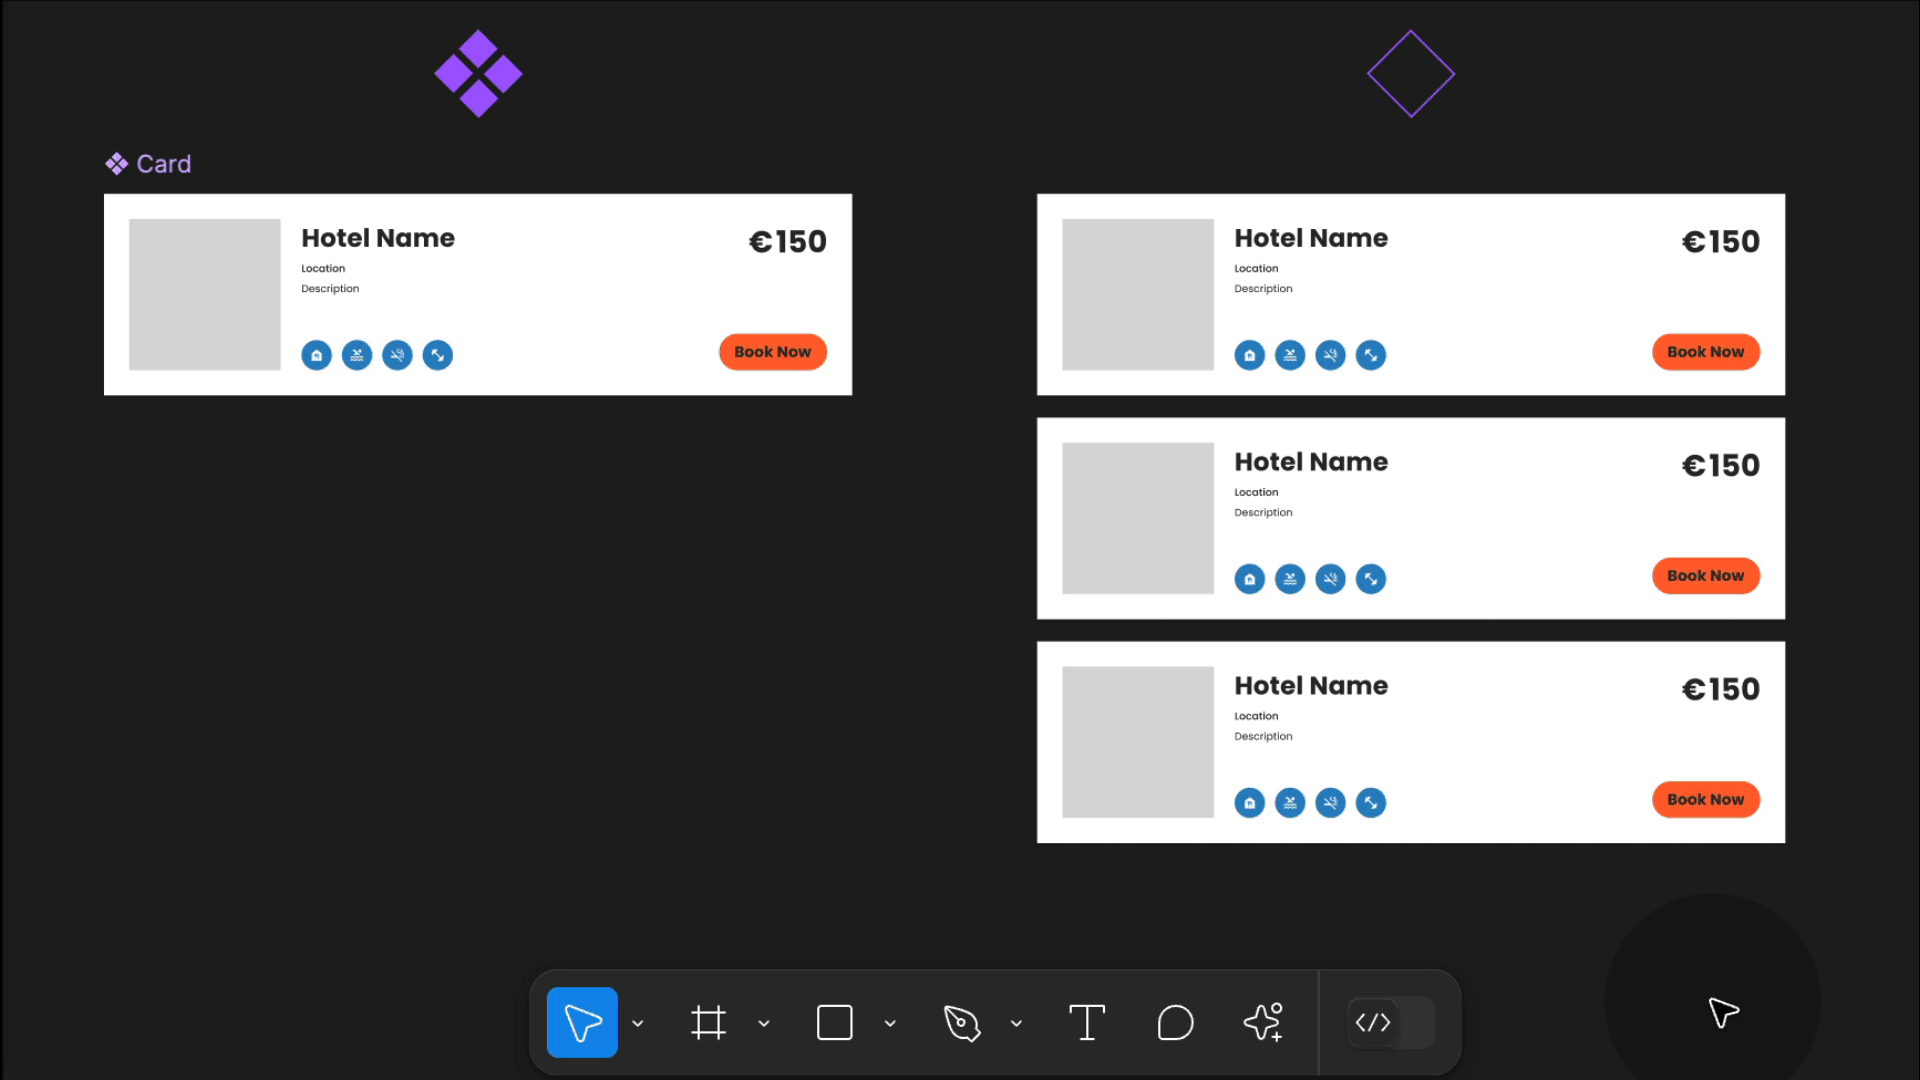
Task: Select the Comment tool
Action: 1175,1022
